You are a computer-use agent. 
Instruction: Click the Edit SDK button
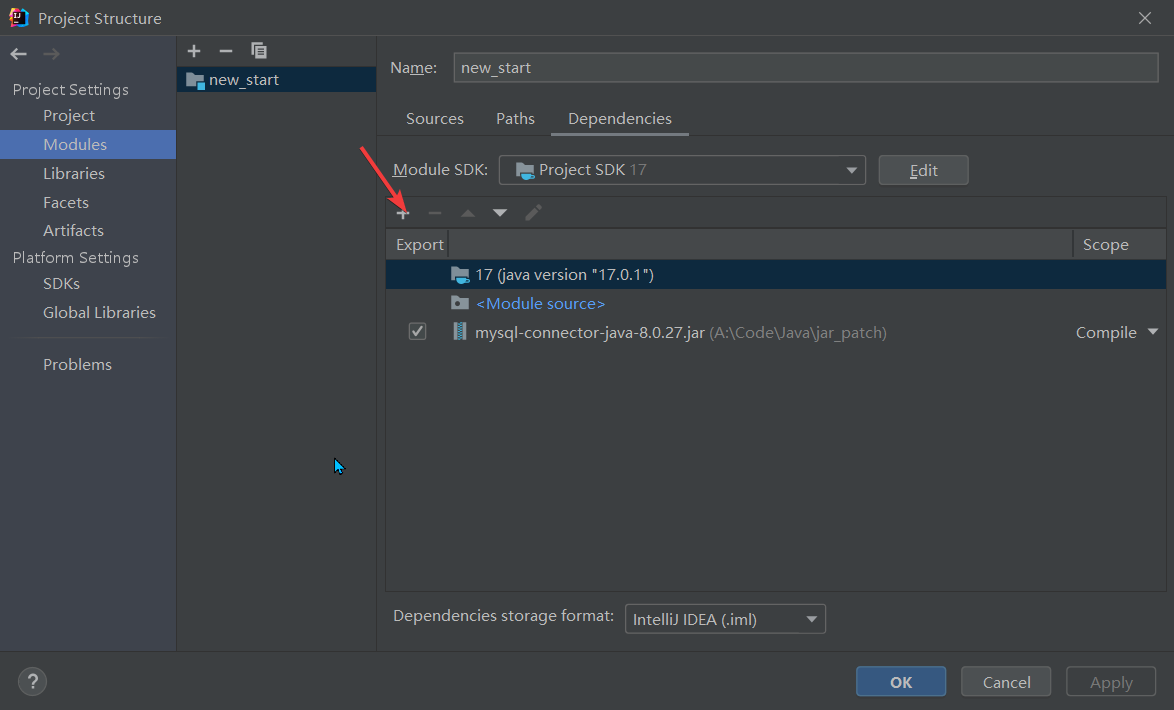[923, 170]
